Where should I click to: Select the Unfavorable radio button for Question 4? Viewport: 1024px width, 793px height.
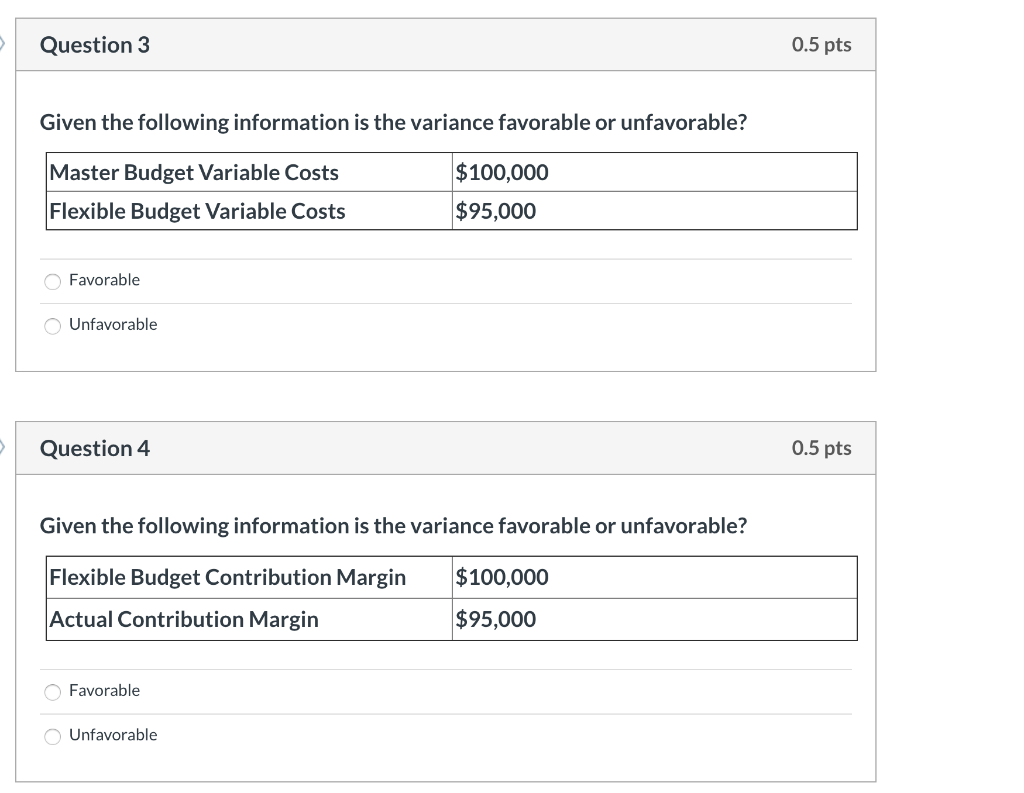click(52, 735)
